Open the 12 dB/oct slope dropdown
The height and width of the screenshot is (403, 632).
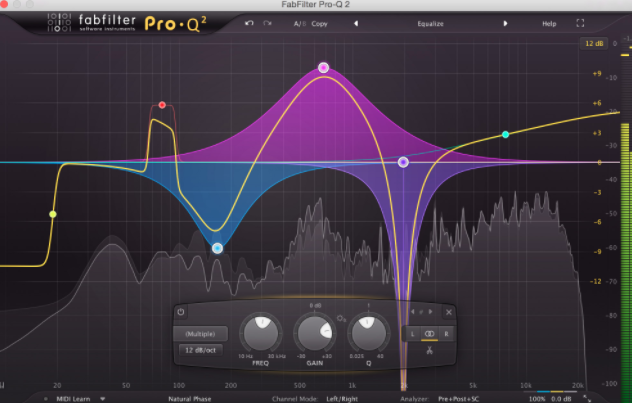click(x=200, y=350)
